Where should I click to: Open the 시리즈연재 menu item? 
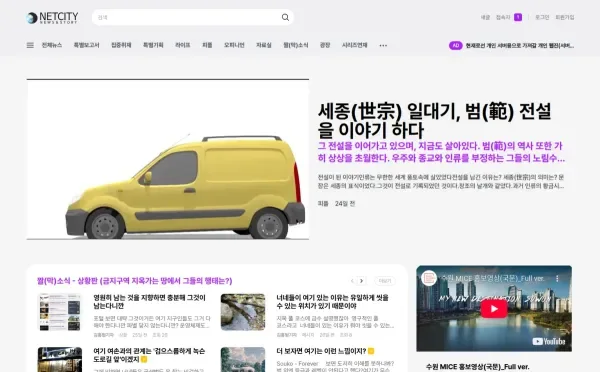pyautogui.click(x=354, y=45)
